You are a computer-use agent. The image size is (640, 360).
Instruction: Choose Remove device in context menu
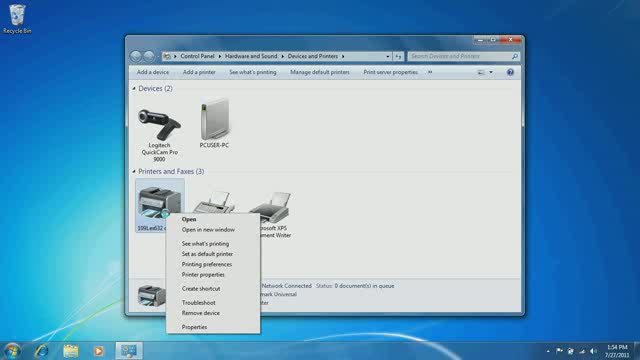tap(200, 313)
